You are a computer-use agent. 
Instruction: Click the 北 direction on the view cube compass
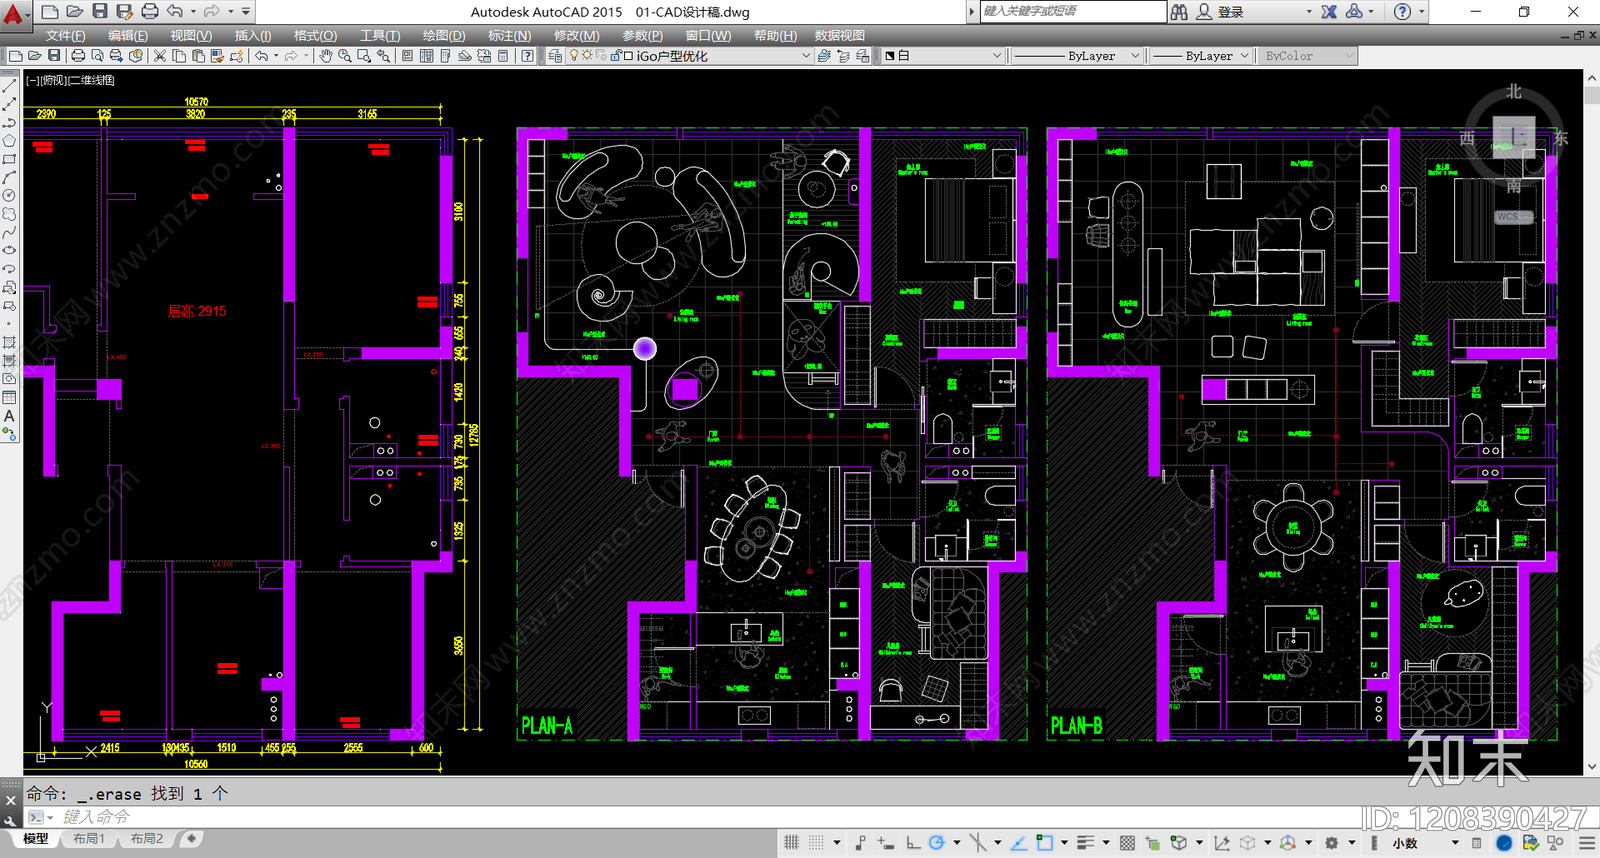[1514, 91]
